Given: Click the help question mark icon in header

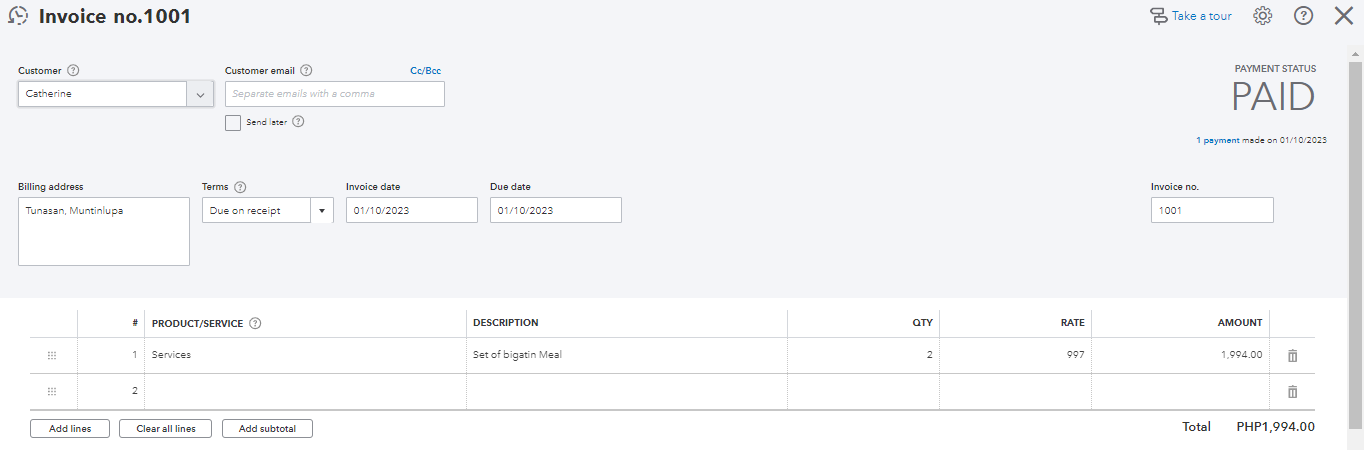Looking at the screenshot, I should coord(1303,16).
